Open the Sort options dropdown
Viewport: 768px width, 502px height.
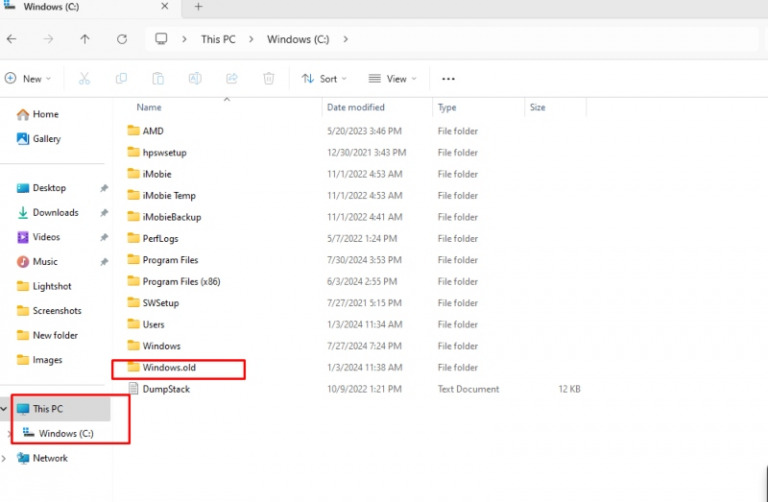pos(324,78)
